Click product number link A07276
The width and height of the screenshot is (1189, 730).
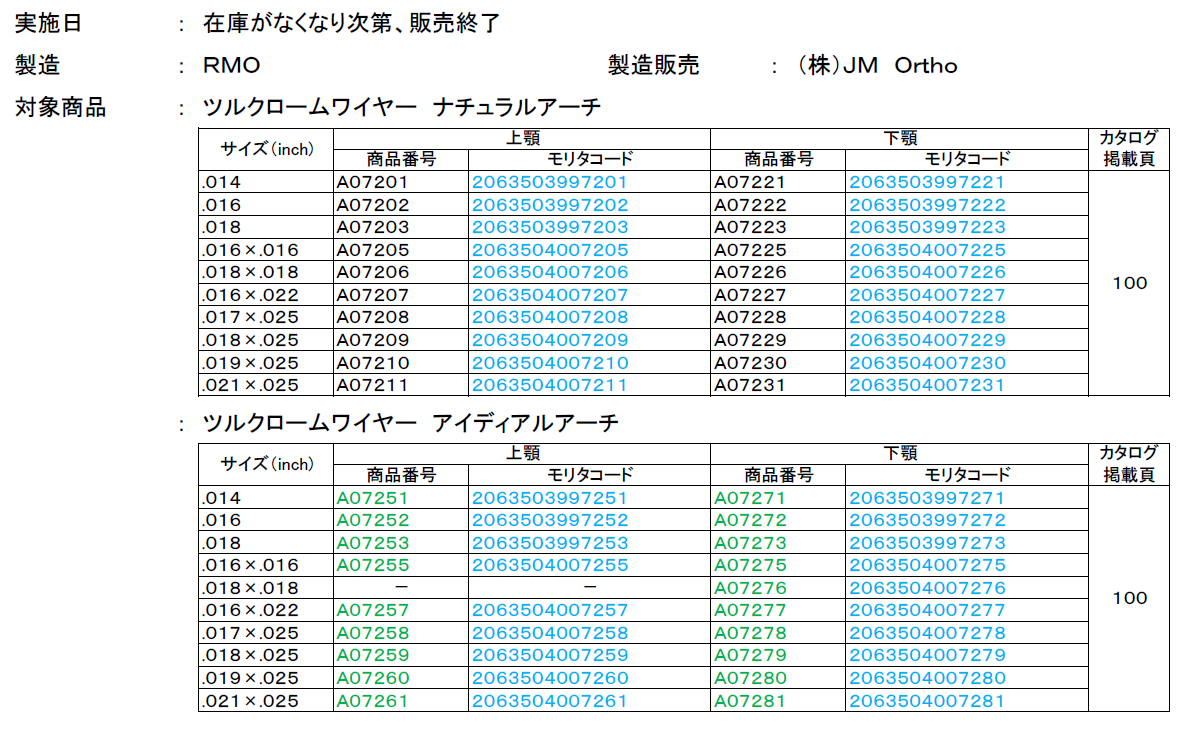[750, 588]
